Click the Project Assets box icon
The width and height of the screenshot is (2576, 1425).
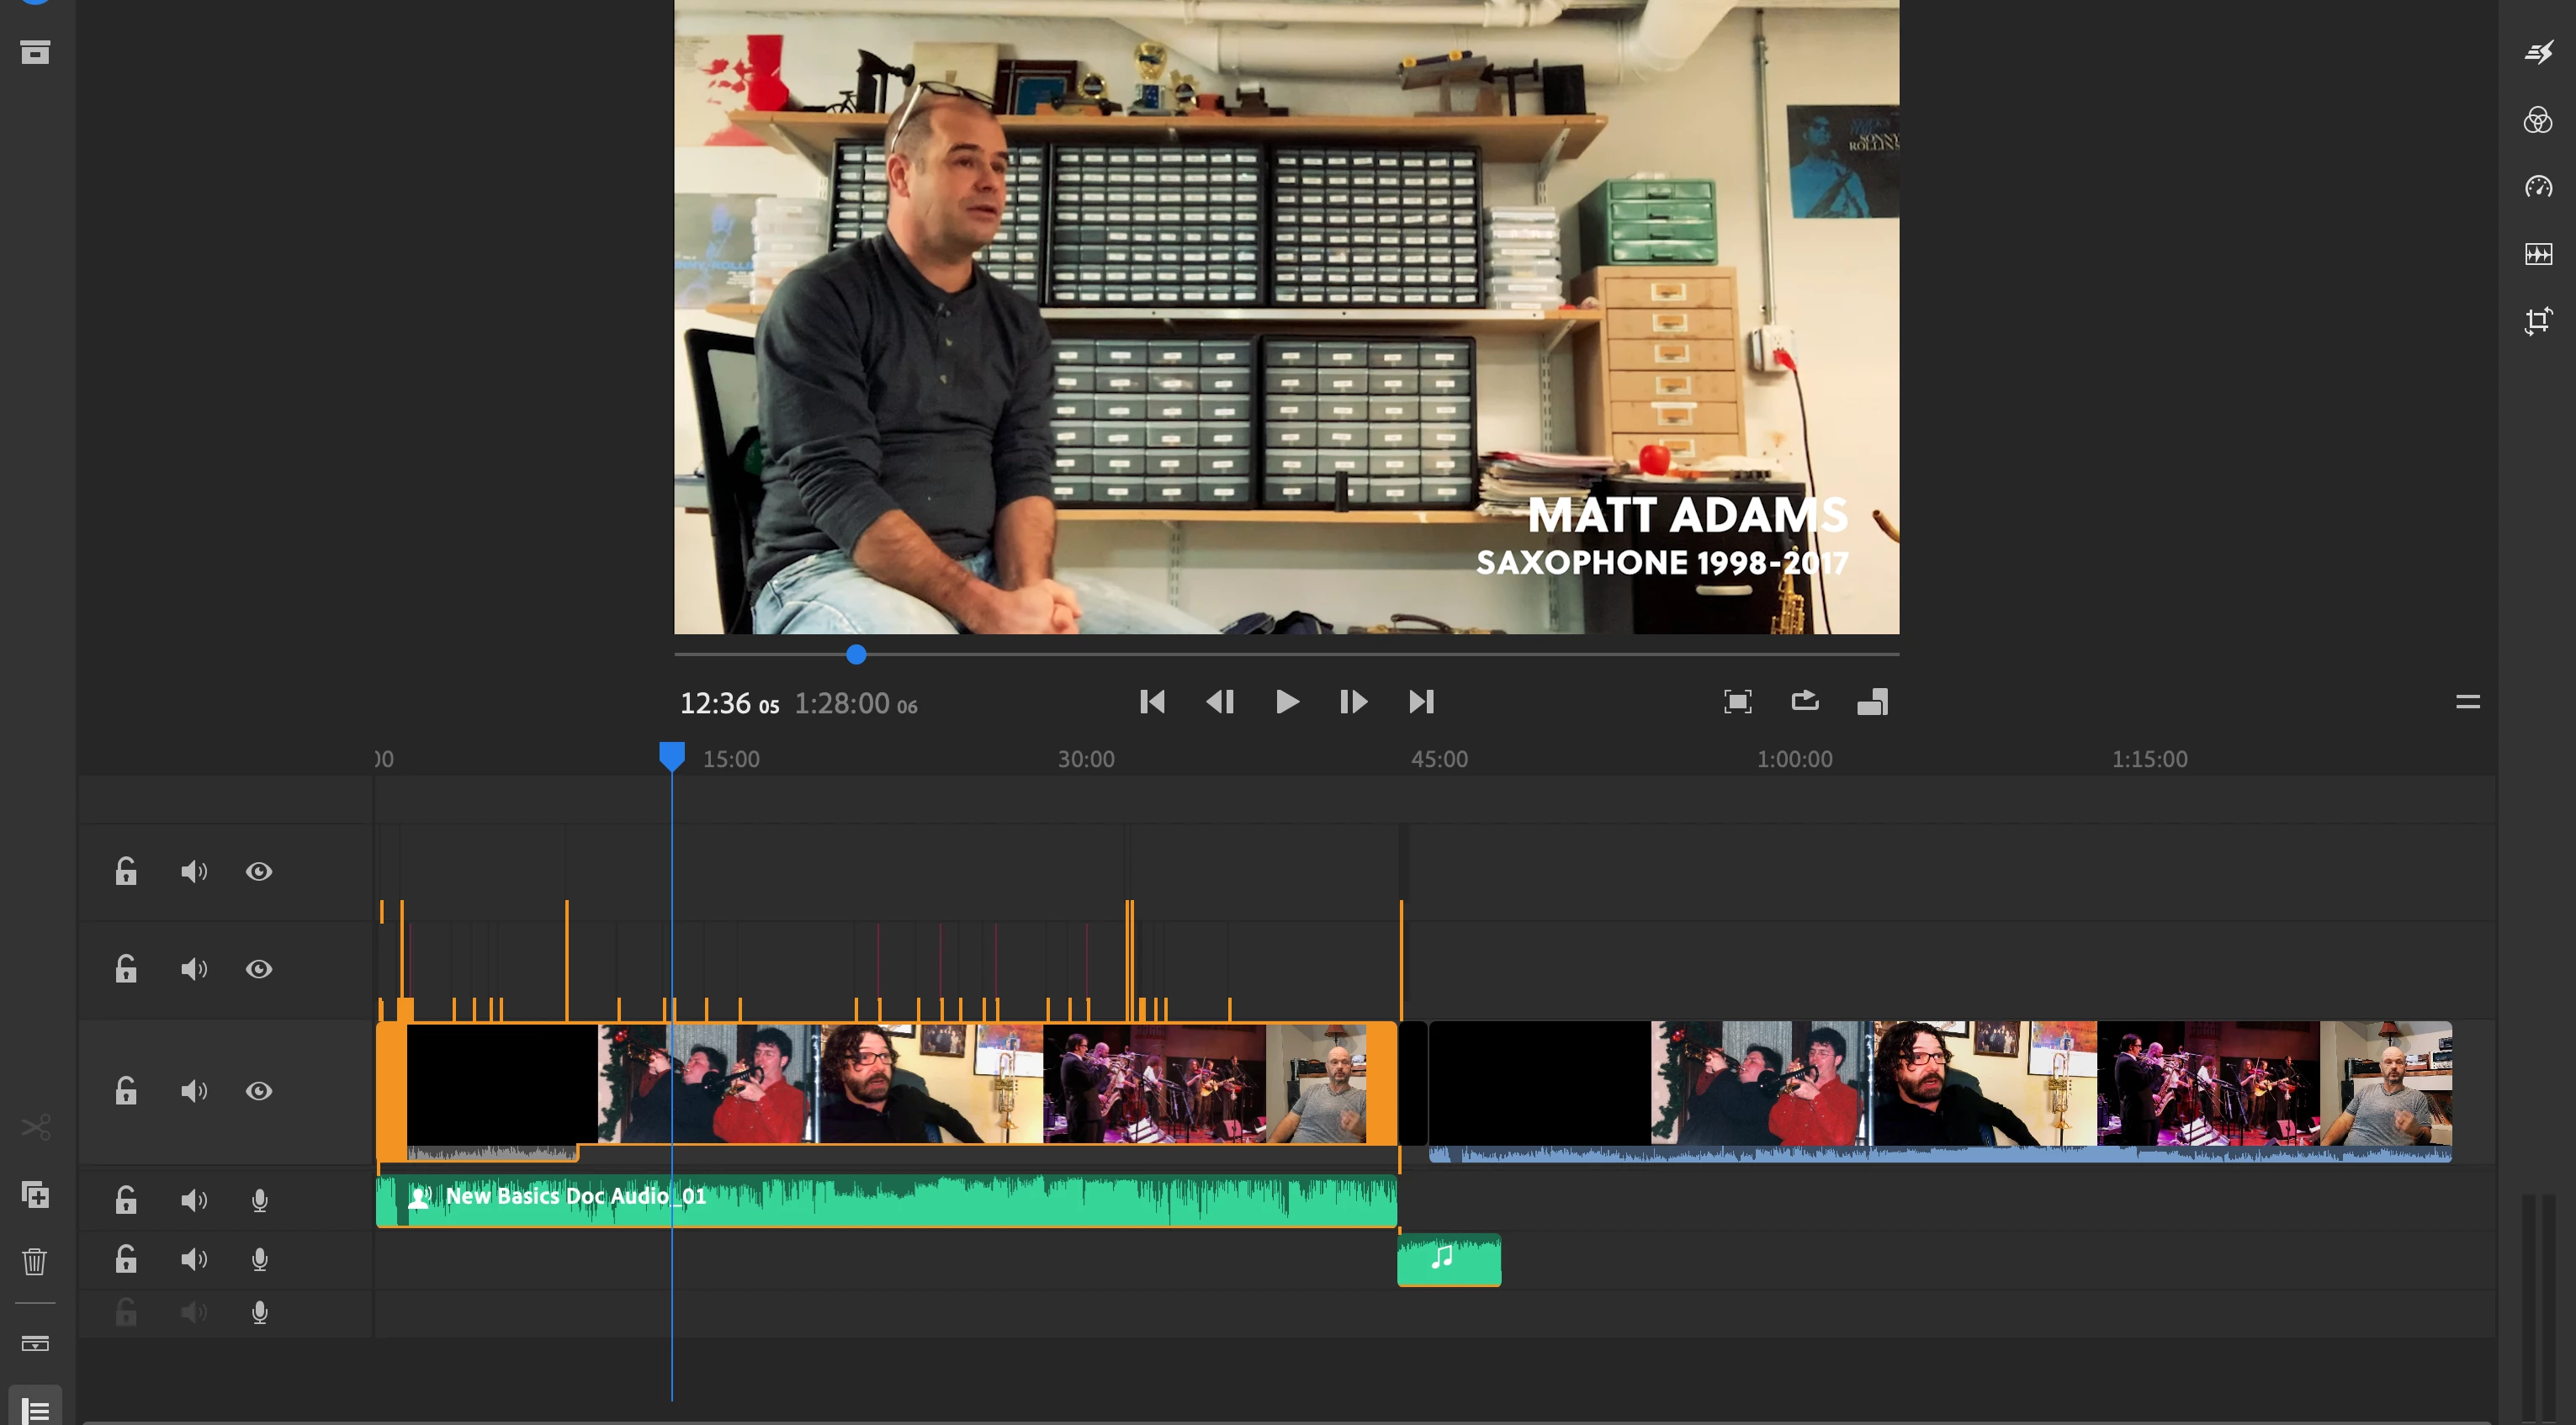(x=35, y=52)
